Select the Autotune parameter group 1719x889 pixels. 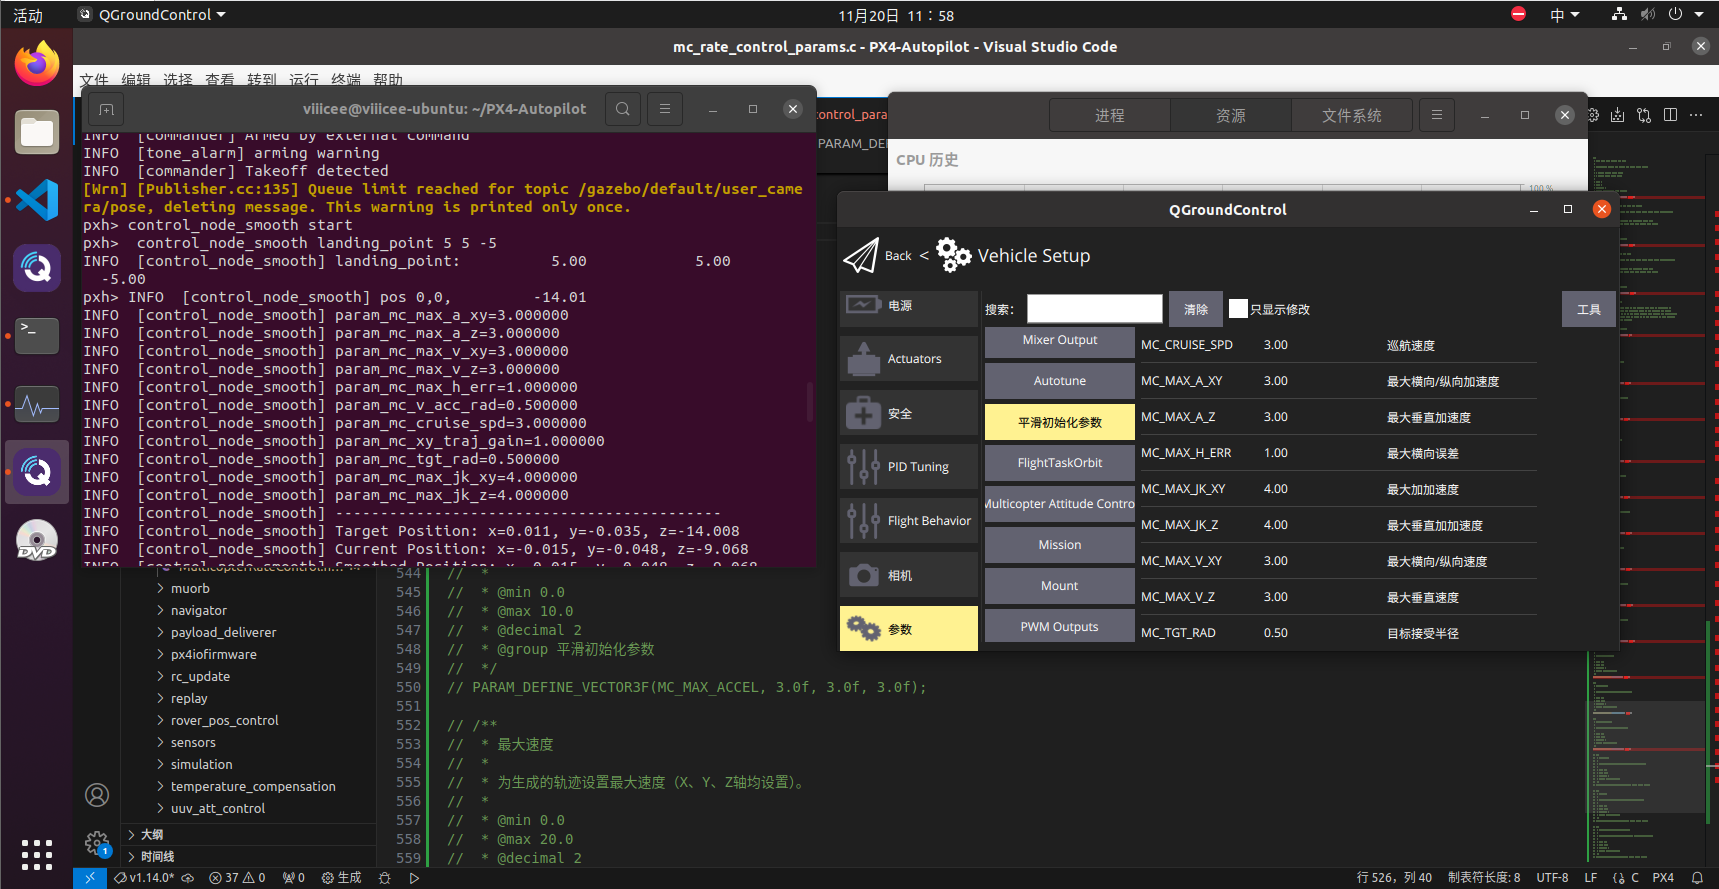(1060, 381)
